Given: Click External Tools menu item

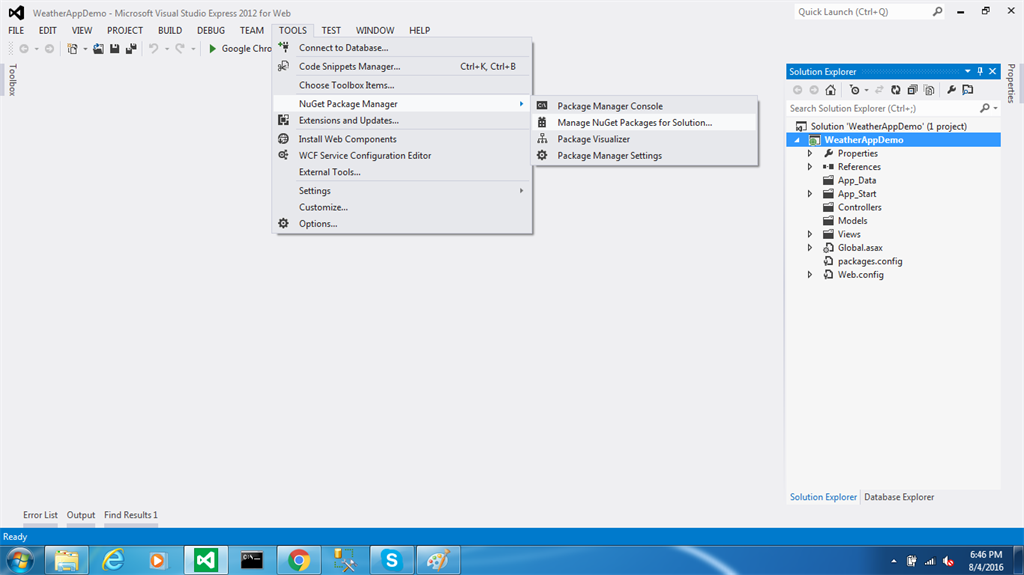Looking at the screenshot, I should tap(402, 172).
